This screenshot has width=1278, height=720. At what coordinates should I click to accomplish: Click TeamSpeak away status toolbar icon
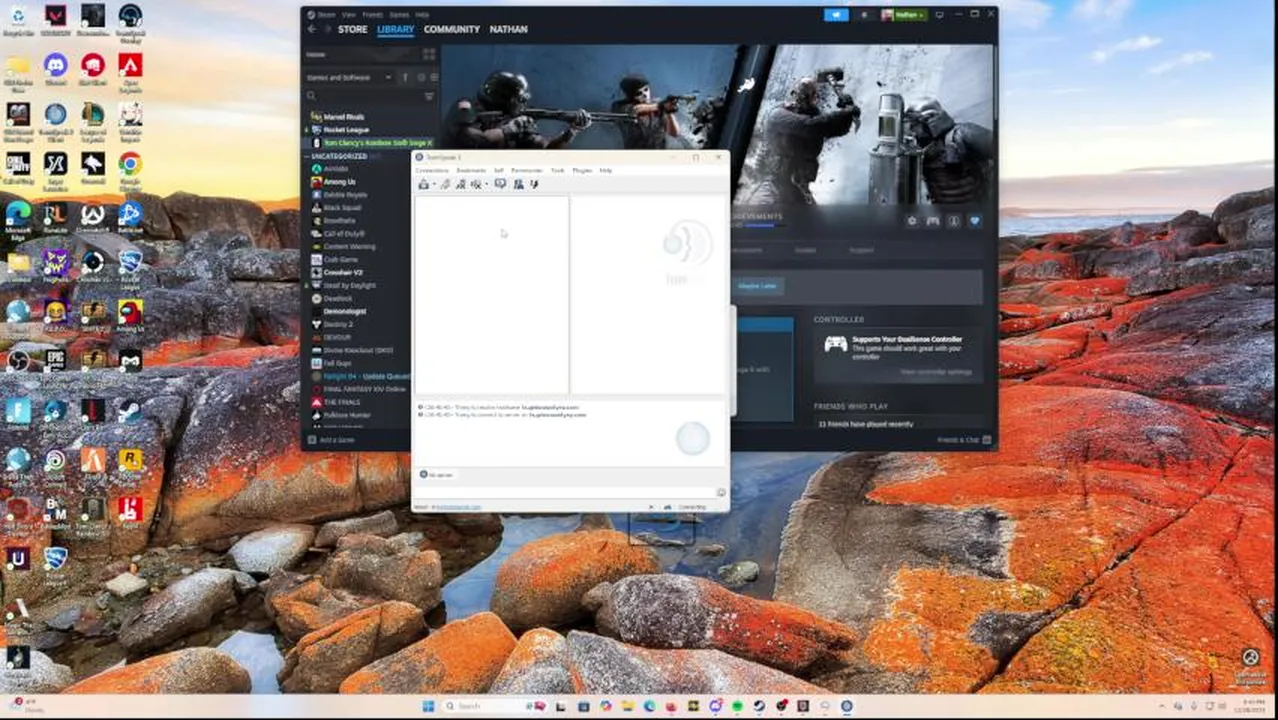click(477, 184)
